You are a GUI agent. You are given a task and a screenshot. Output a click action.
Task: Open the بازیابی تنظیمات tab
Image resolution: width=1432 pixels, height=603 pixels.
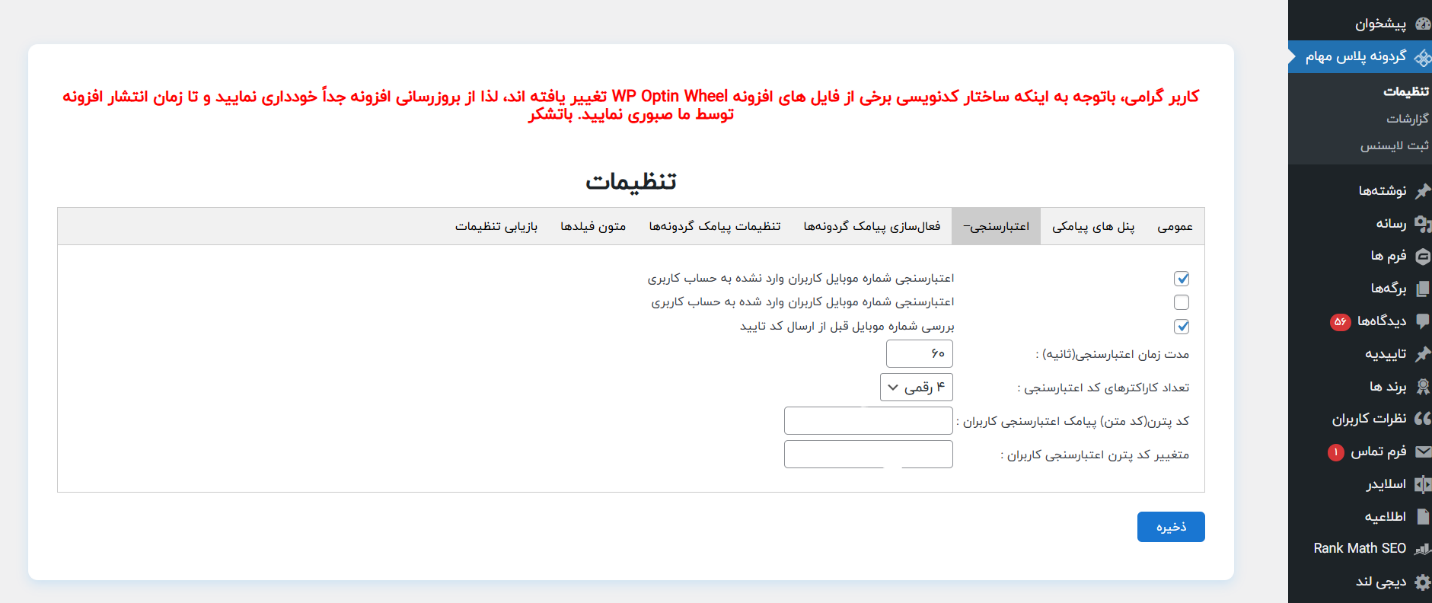pos(497,227)
